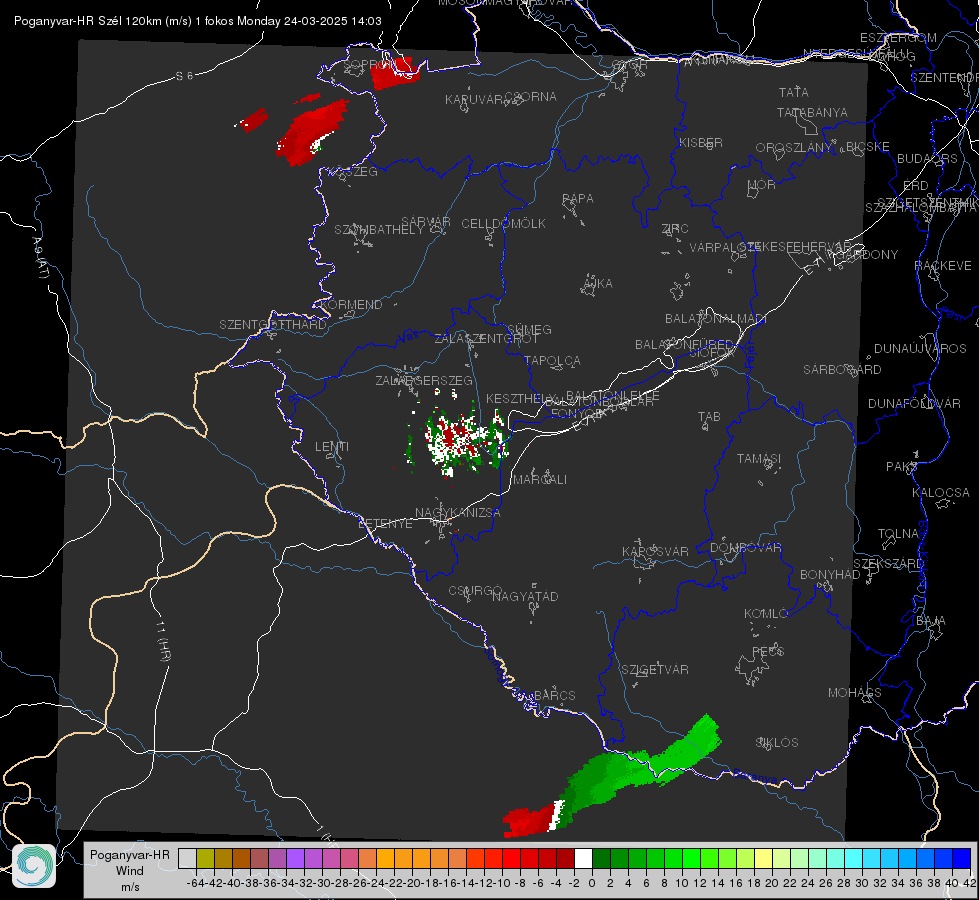
Task: Click the large red echo northwest of Kőszeg
Action: coord(313,131)
